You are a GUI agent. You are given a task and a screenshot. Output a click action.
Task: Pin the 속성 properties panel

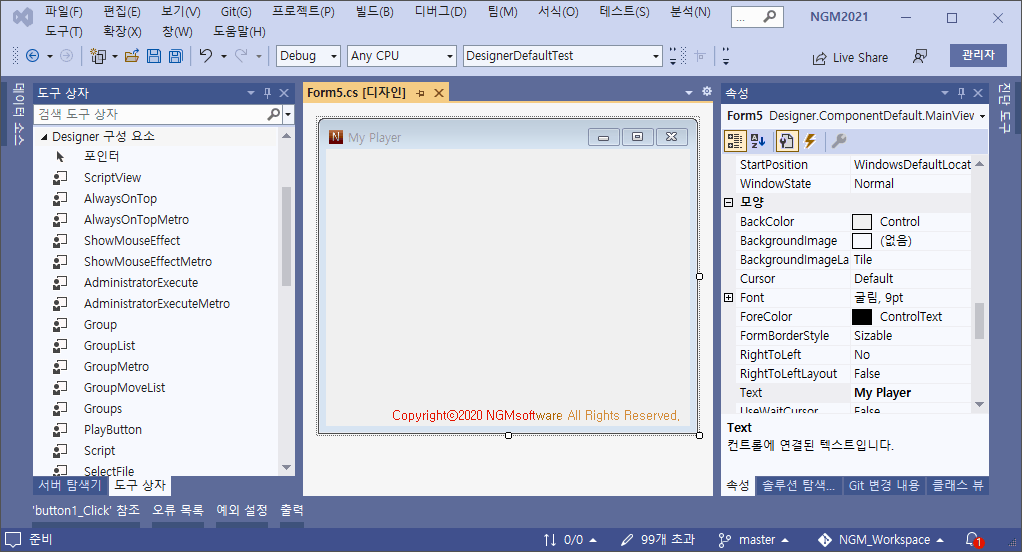coord(961,93)
